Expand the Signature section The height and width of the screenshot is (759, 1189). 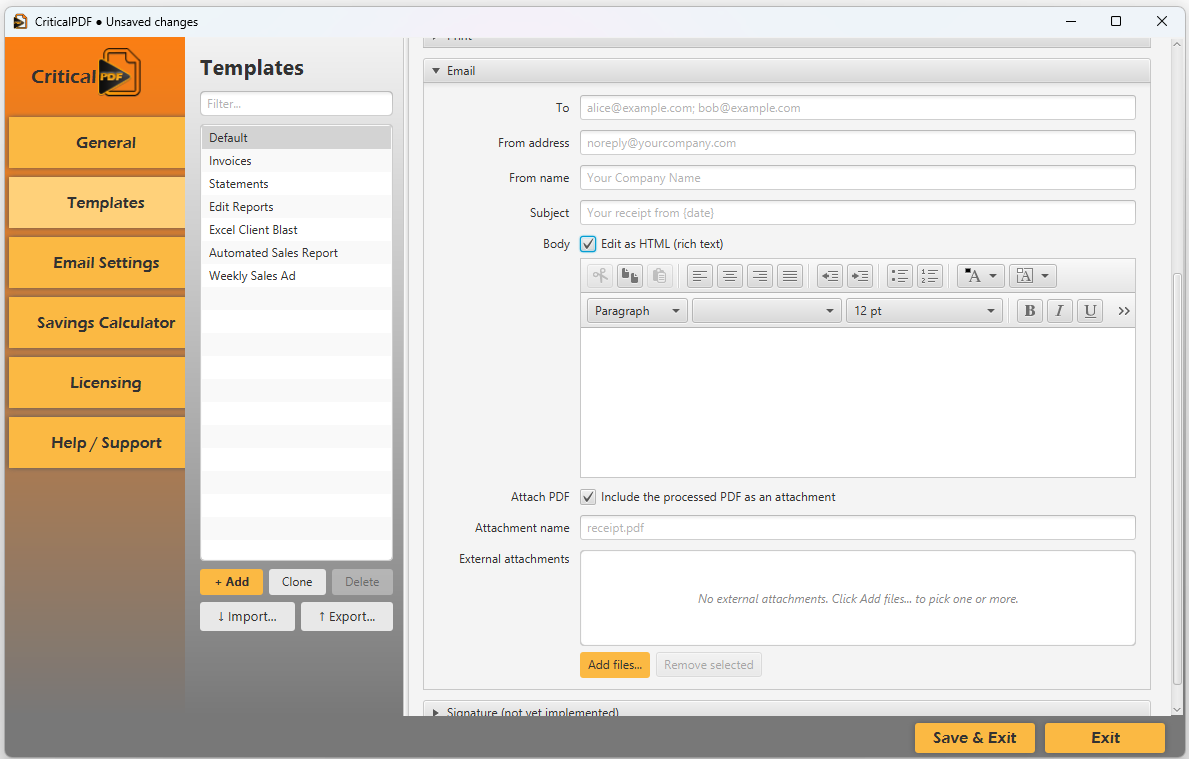[436, 712]
